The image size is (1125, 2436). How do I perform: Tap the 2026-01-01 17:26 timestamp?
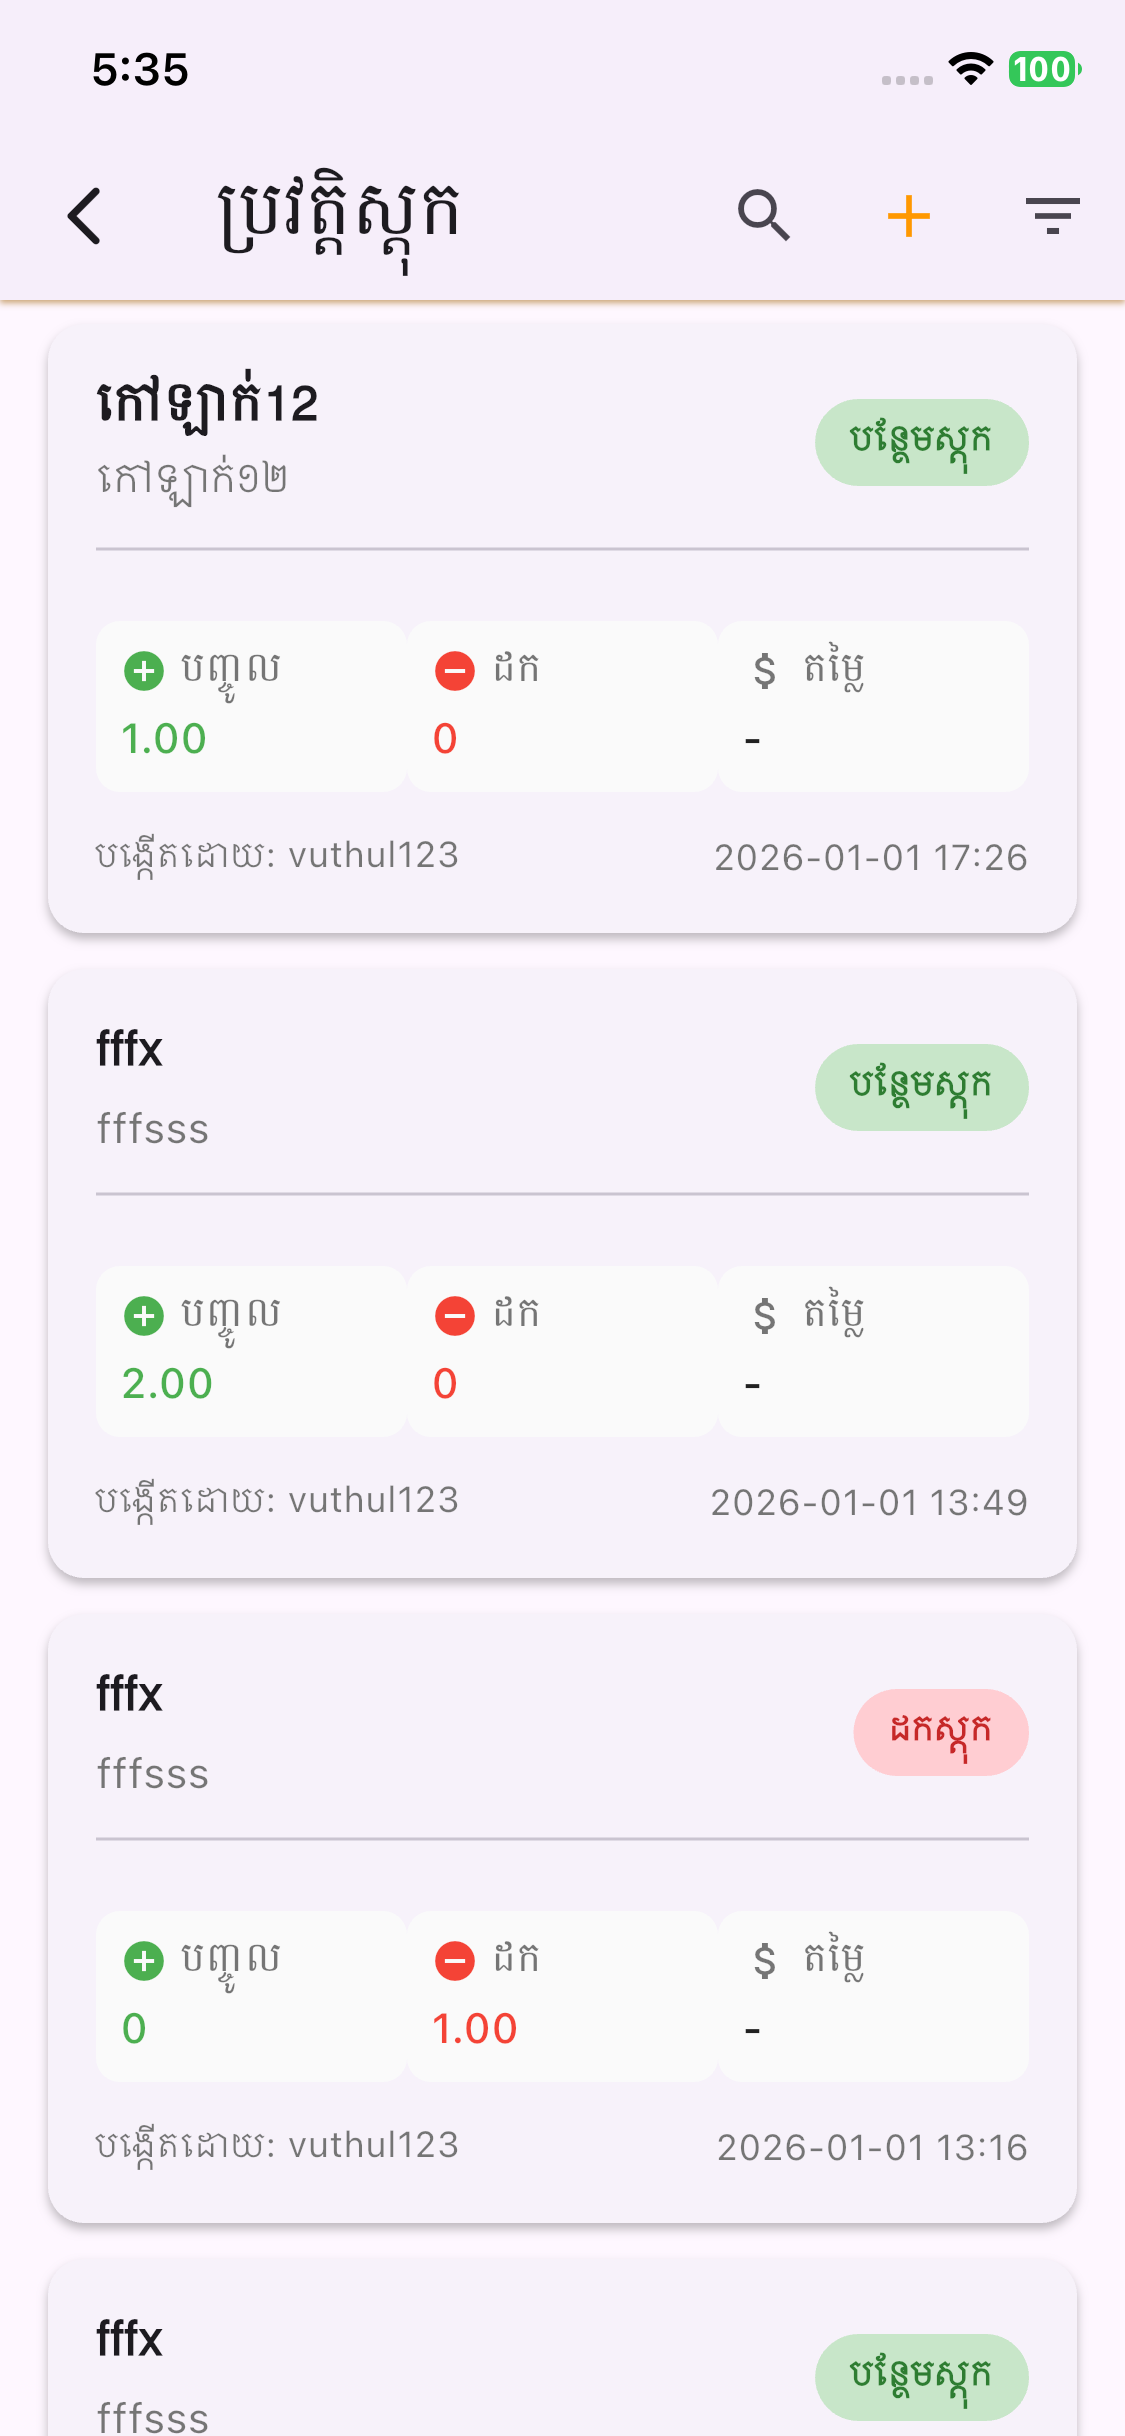pyautogui.click(x=870, y=857)
